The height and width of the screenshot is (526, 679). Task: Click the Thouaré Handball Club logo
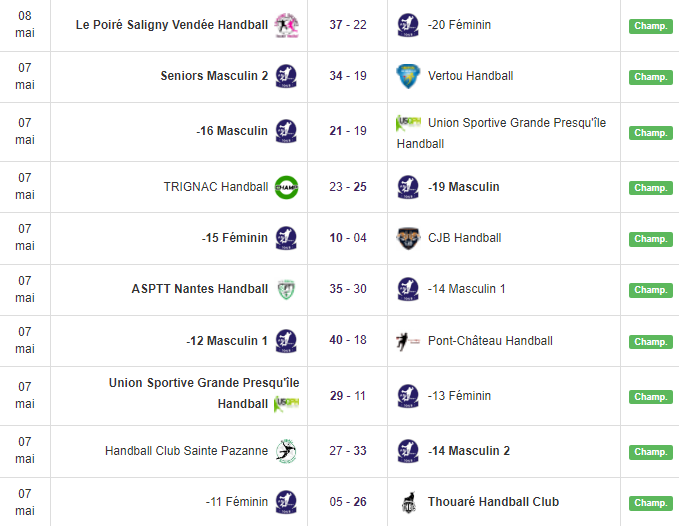click(x=407, y=502)
